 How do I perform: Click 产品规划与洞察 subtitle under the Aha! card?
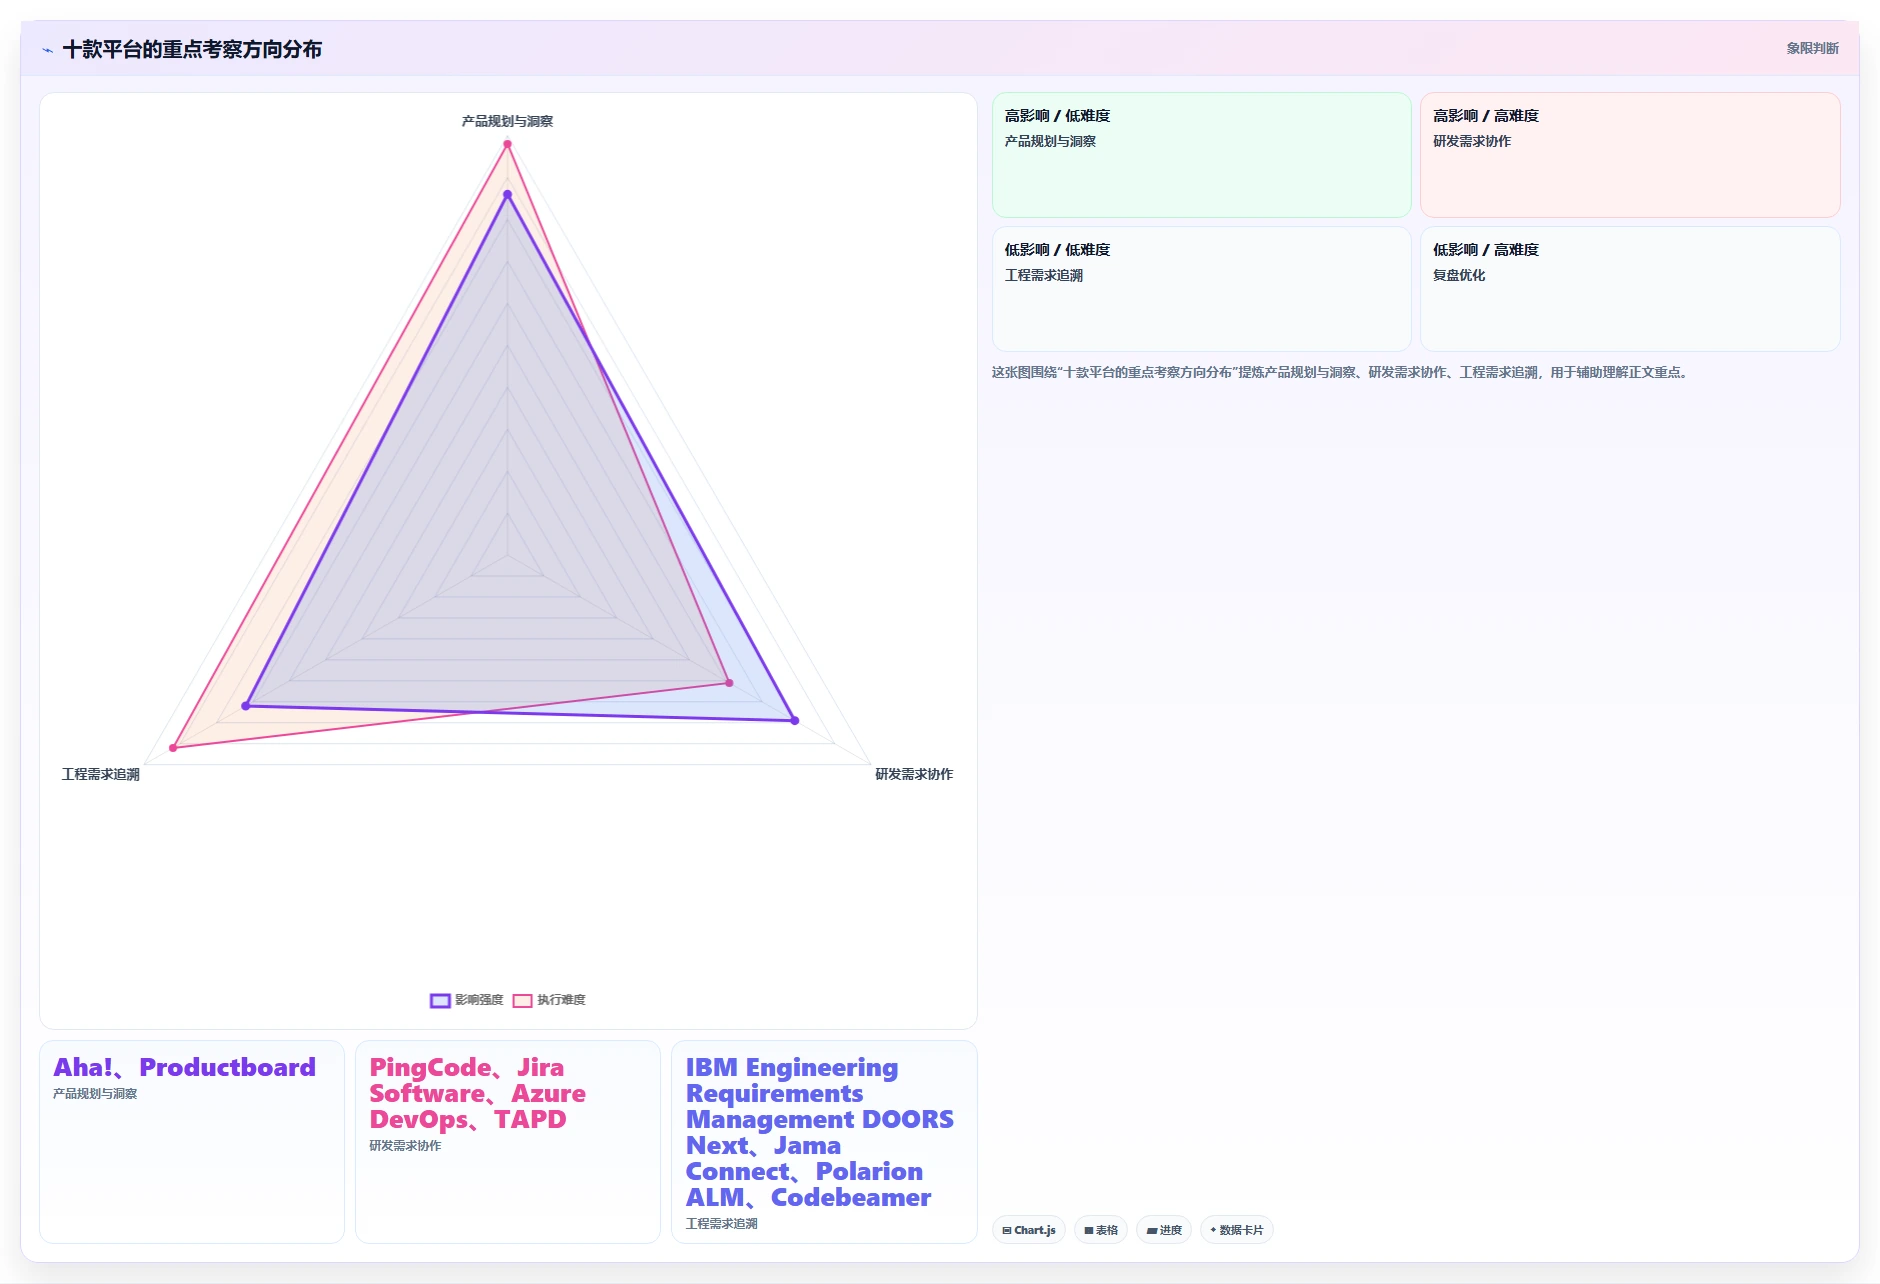click(95, 1094)
